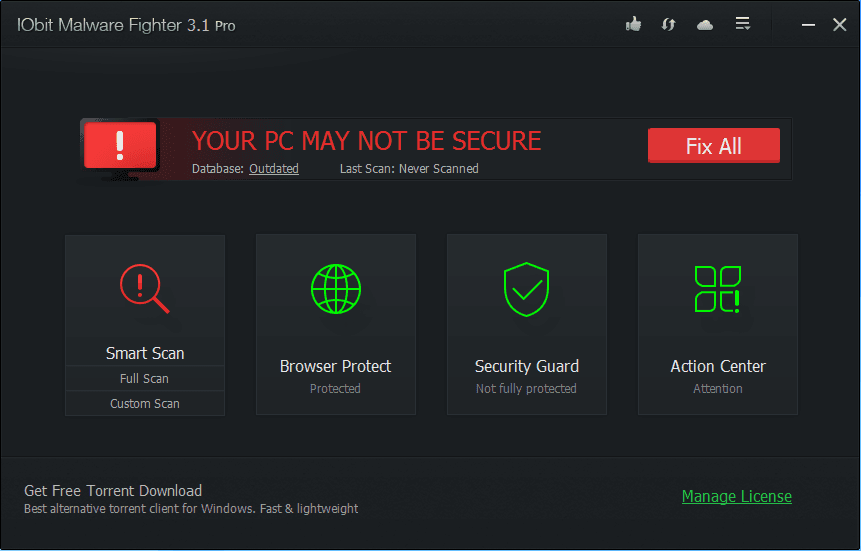The height and width of the screenshot is (551, 861).
Task: Click the Browser Protect globe icon
Action: coord(336,289)
